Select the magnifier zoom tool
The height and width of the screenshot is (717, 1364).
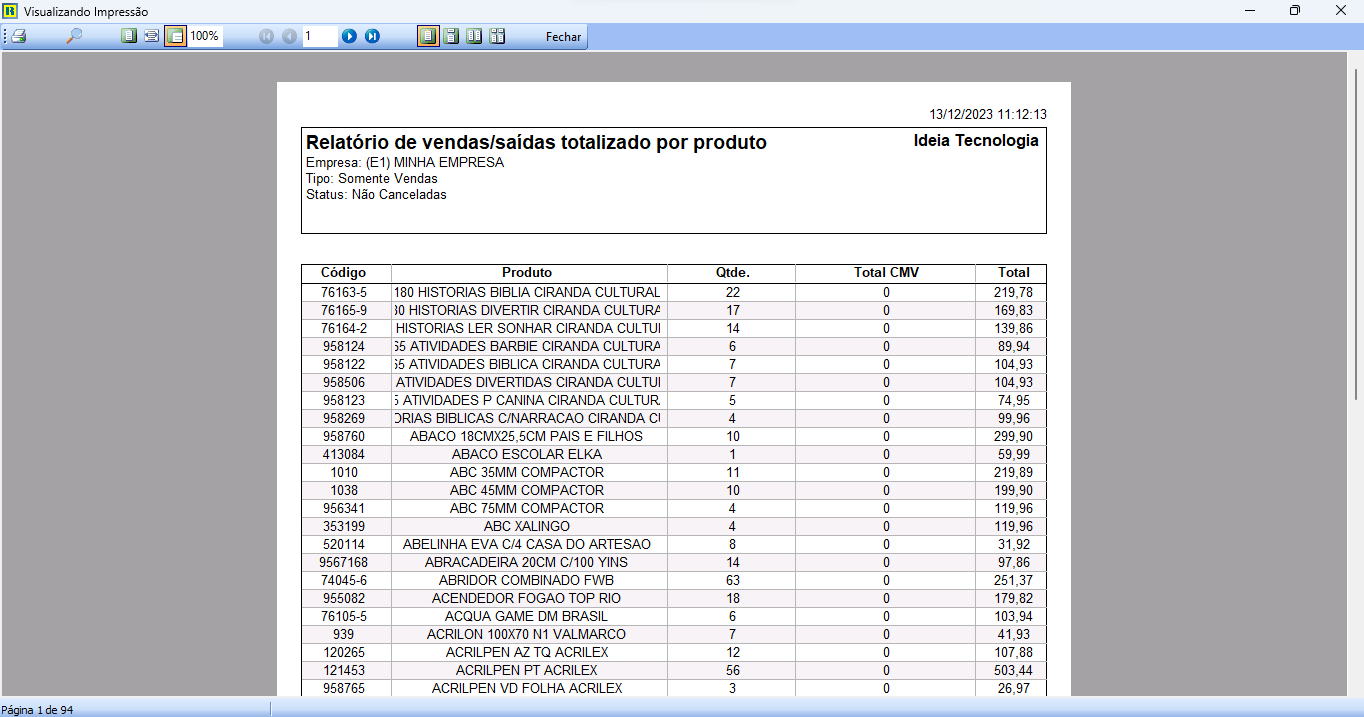74,36
